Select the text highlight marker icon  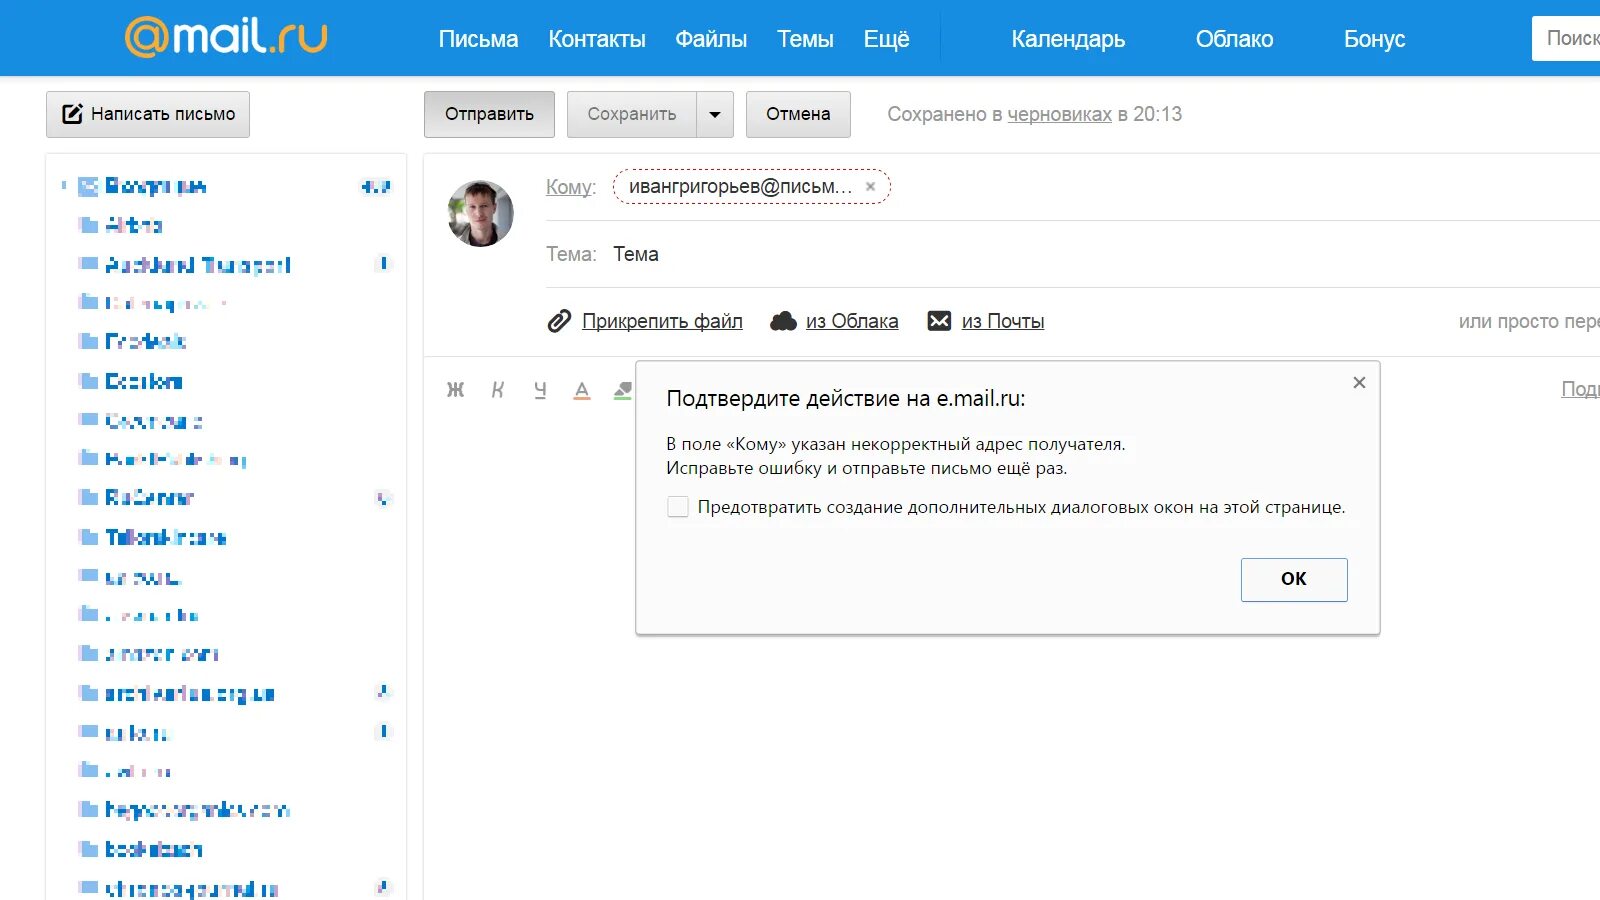622,389
